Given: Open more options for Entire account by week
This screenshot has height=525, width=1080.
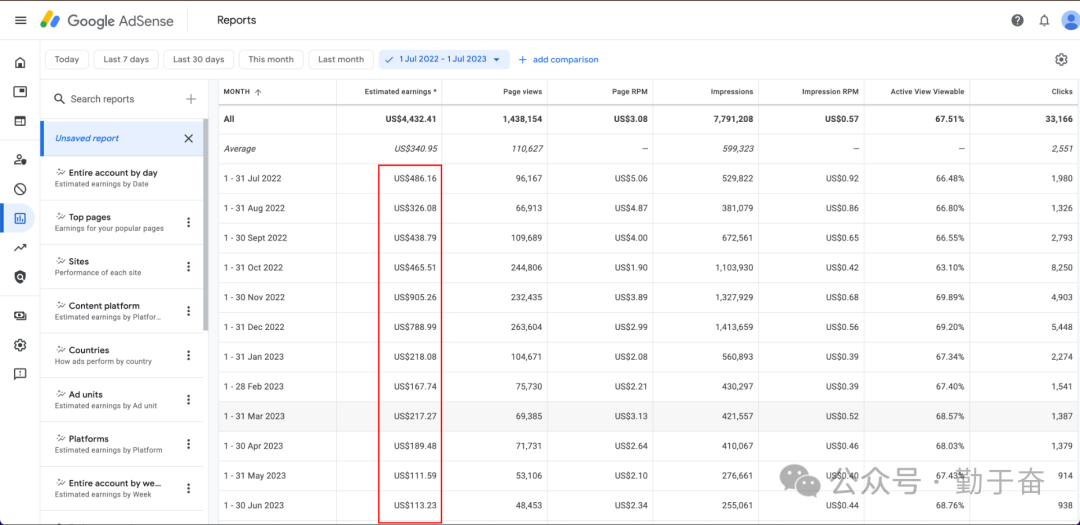Looking at the screenshot, I should point(188,488).
